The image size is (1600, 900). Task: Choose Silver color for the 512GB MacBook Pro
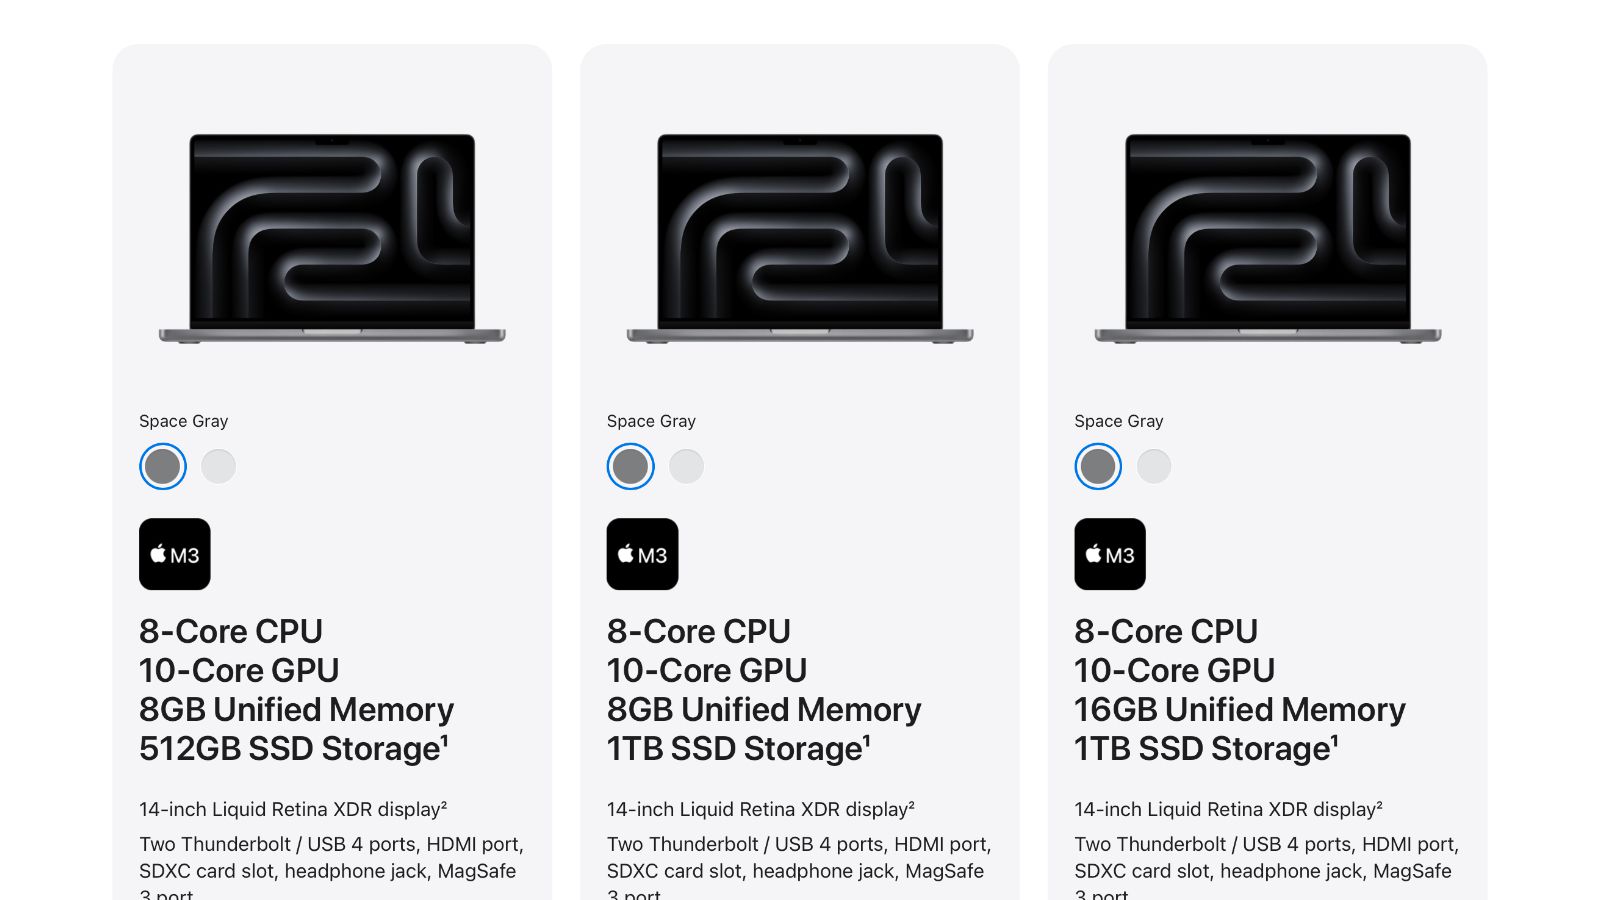[219, 466]
